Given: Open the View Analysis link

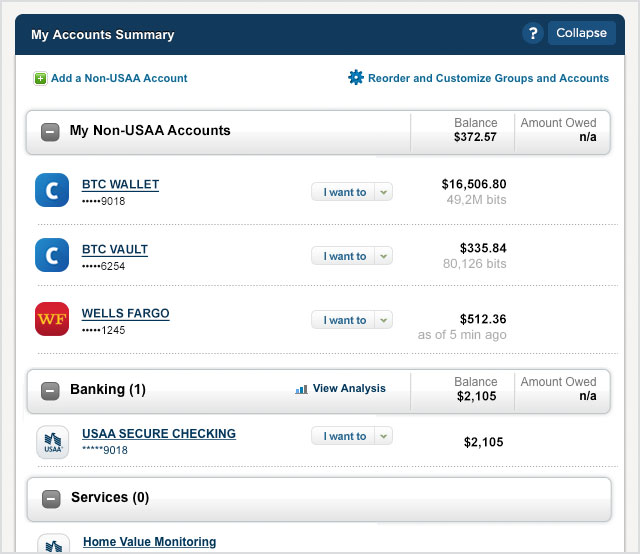Looking at the screenshot, I should click(349, 388).
